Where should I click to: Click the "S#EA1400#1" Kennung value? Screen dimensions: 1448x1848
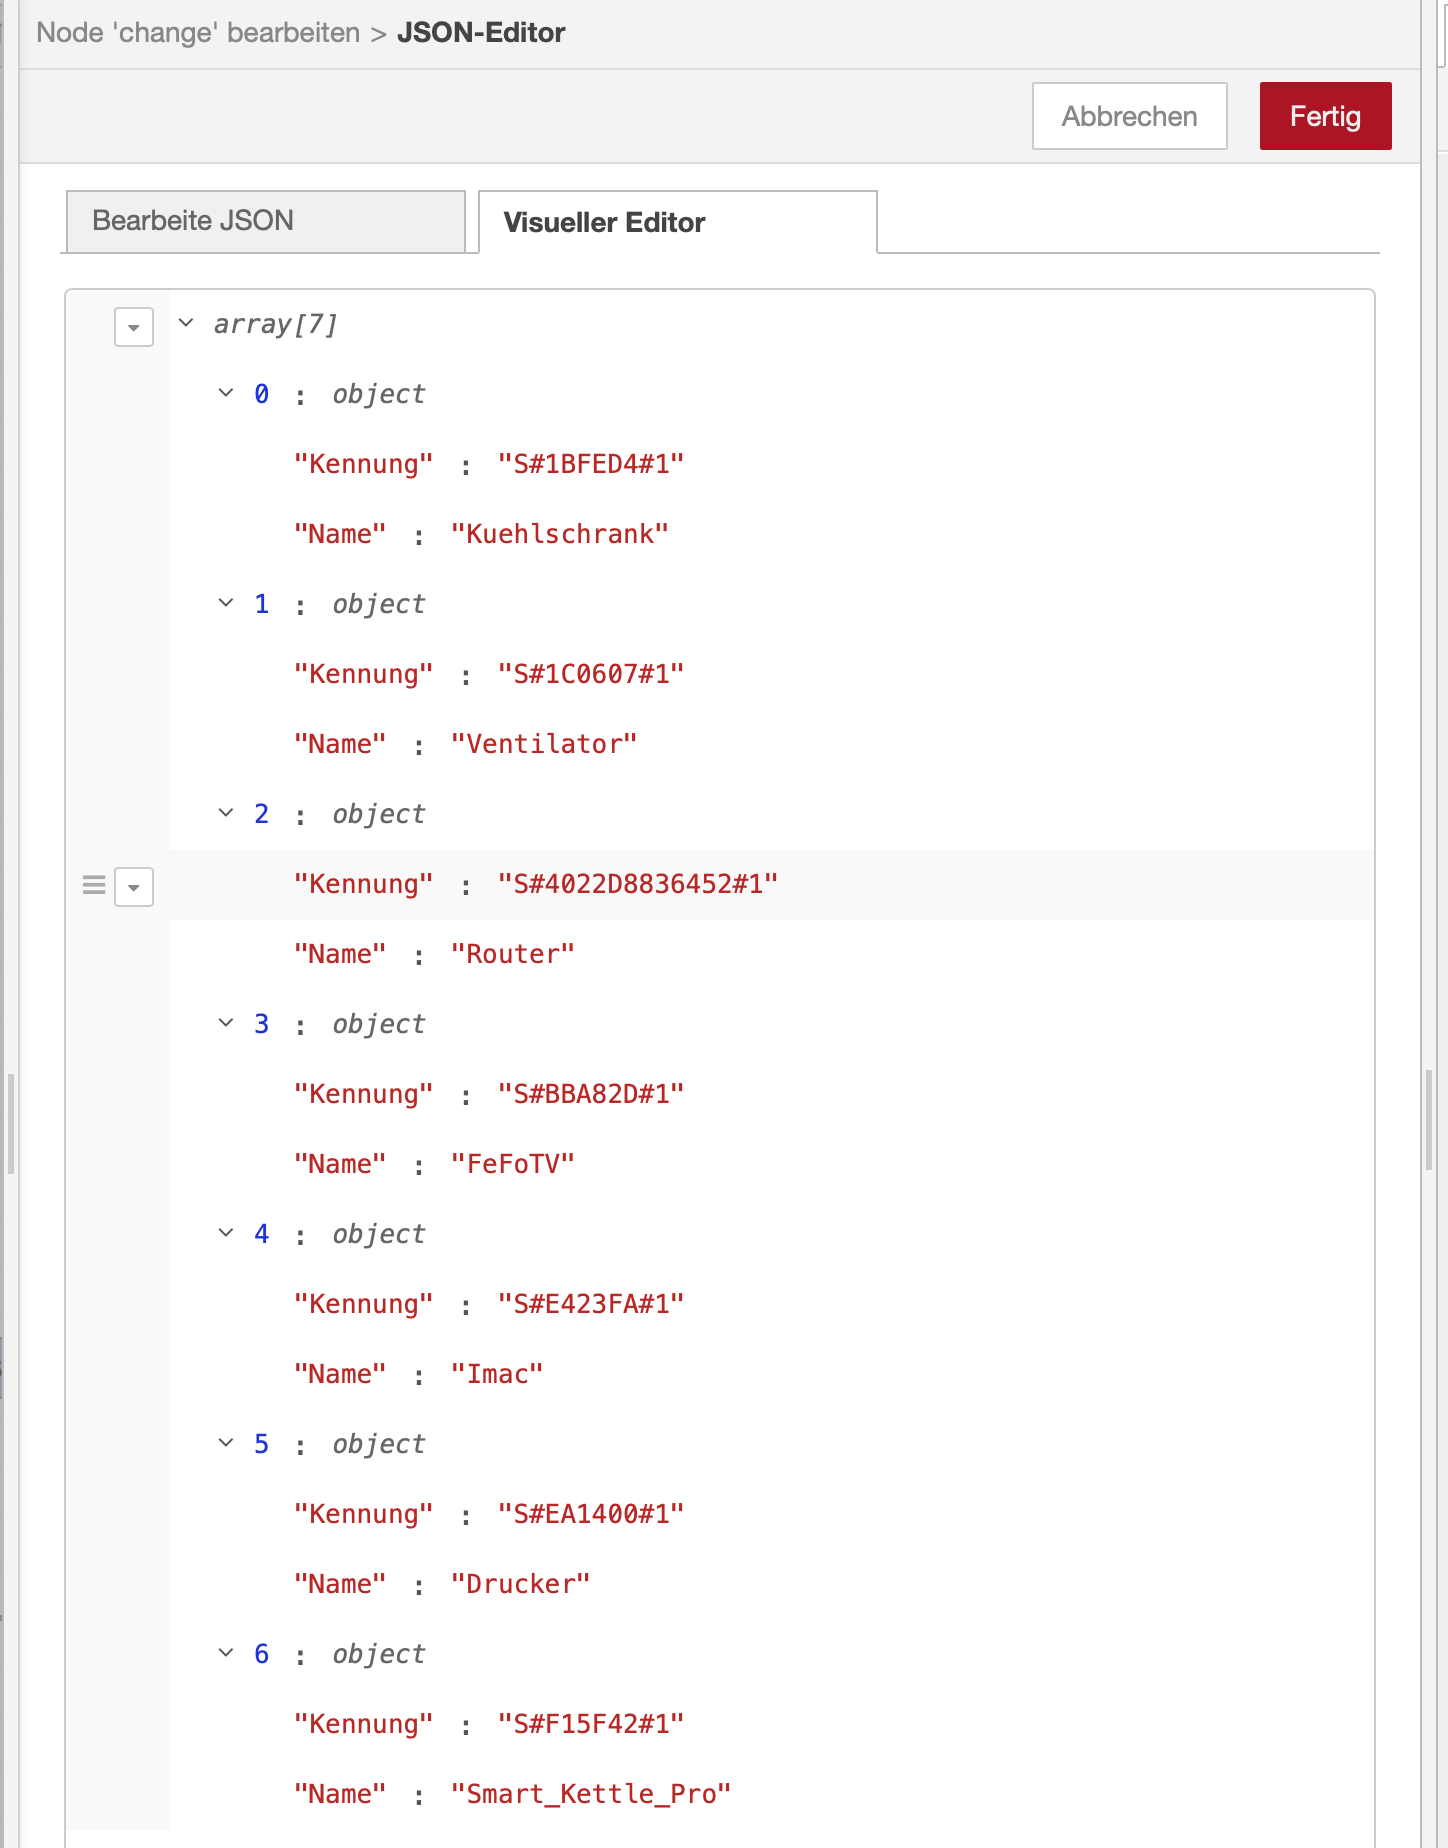tap(591, 1514)
